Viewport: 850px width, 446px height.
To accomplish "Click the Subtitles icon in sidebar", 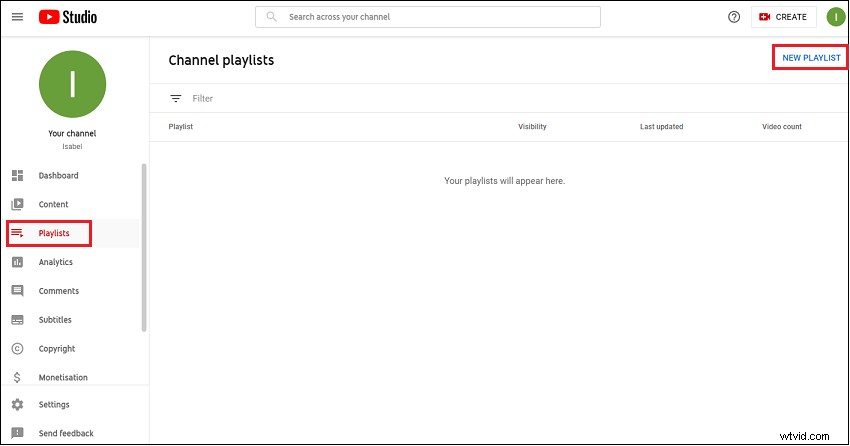I will tap(17, 320).
